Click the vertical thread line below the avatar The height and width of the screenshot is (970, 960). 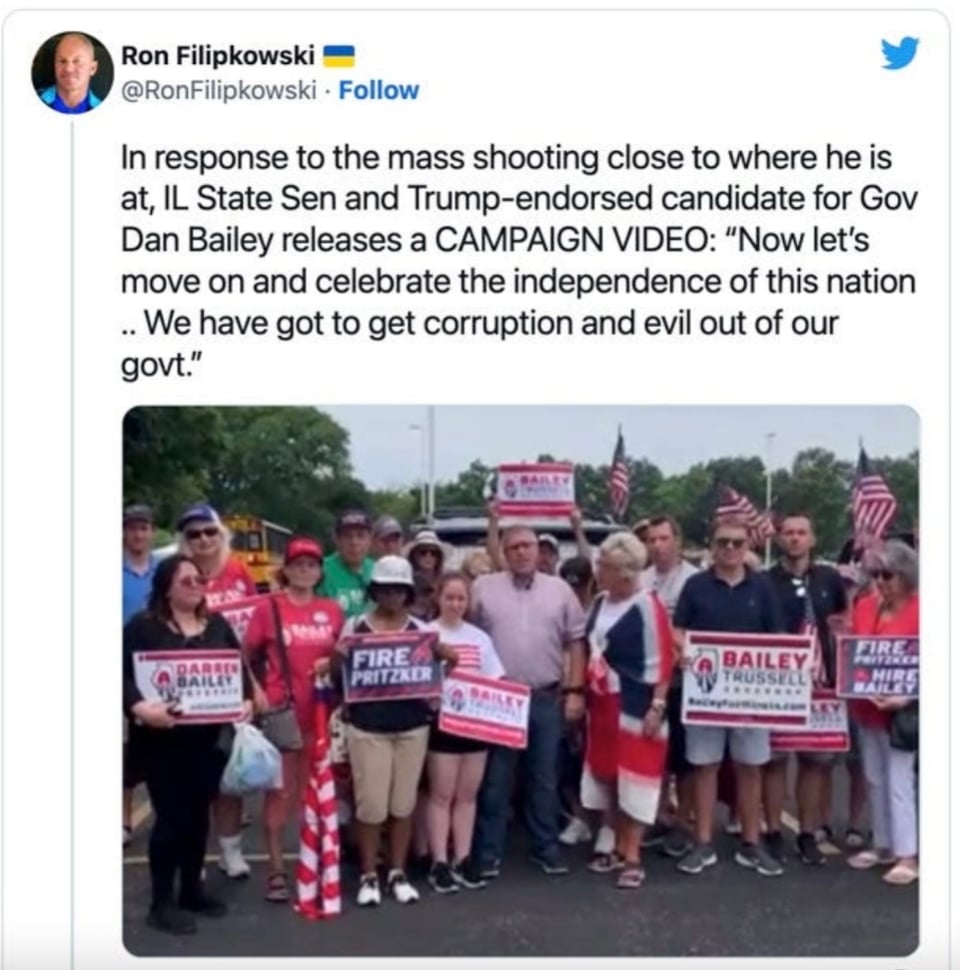pyautogui.click(x=72, y=544)
